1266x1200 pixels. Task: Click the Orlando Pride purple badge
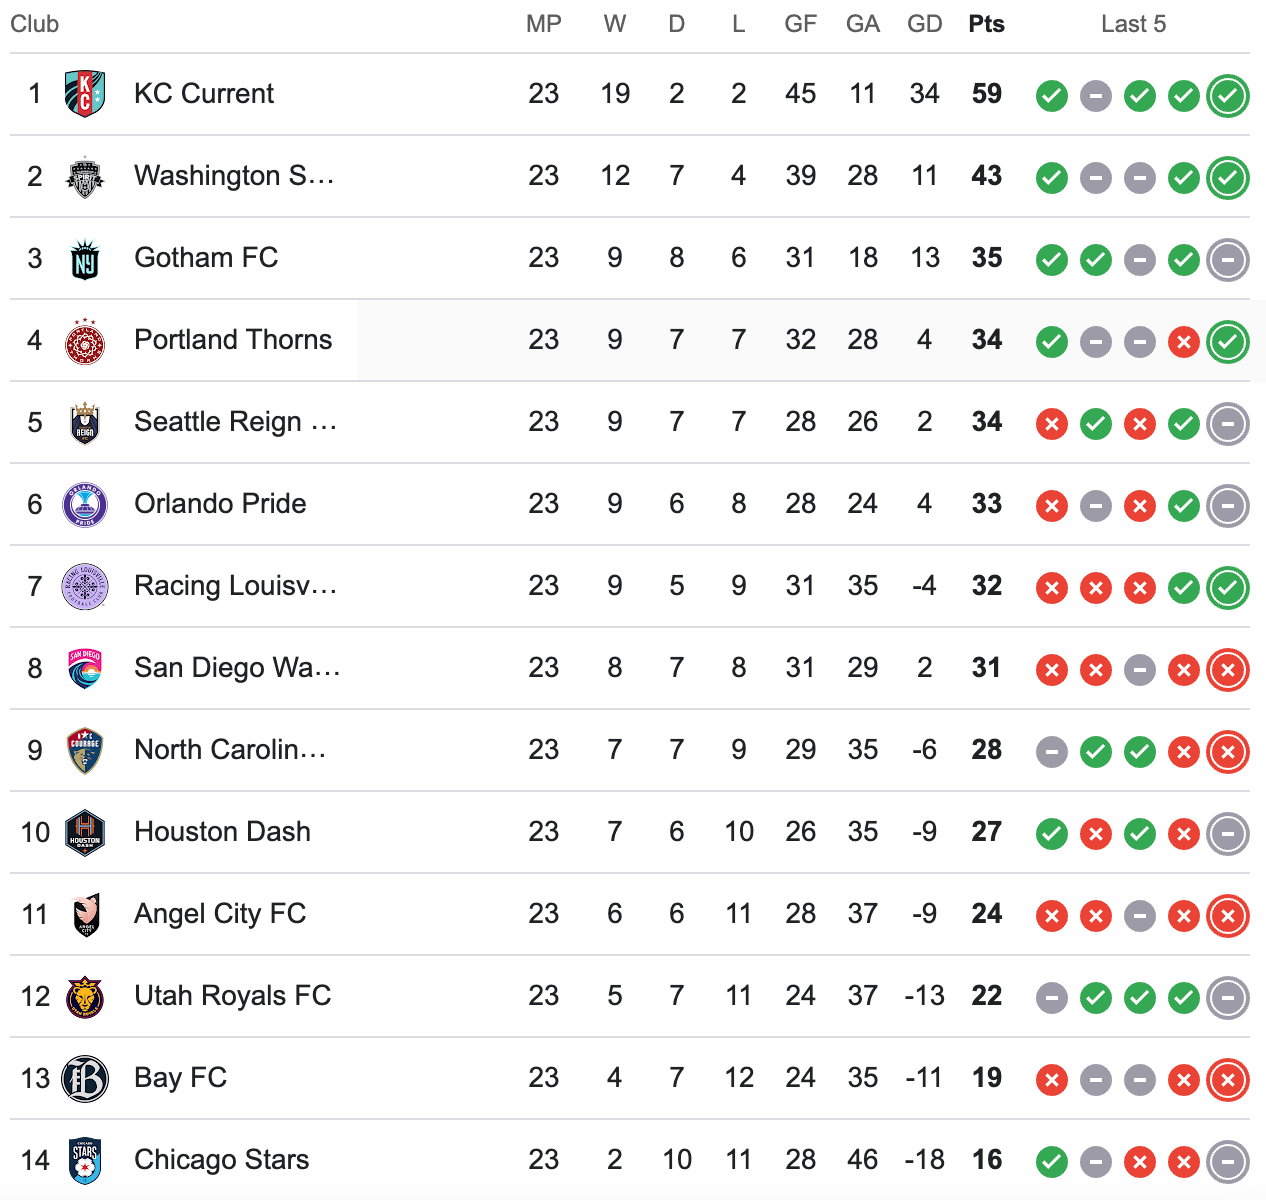coord(85,504)
